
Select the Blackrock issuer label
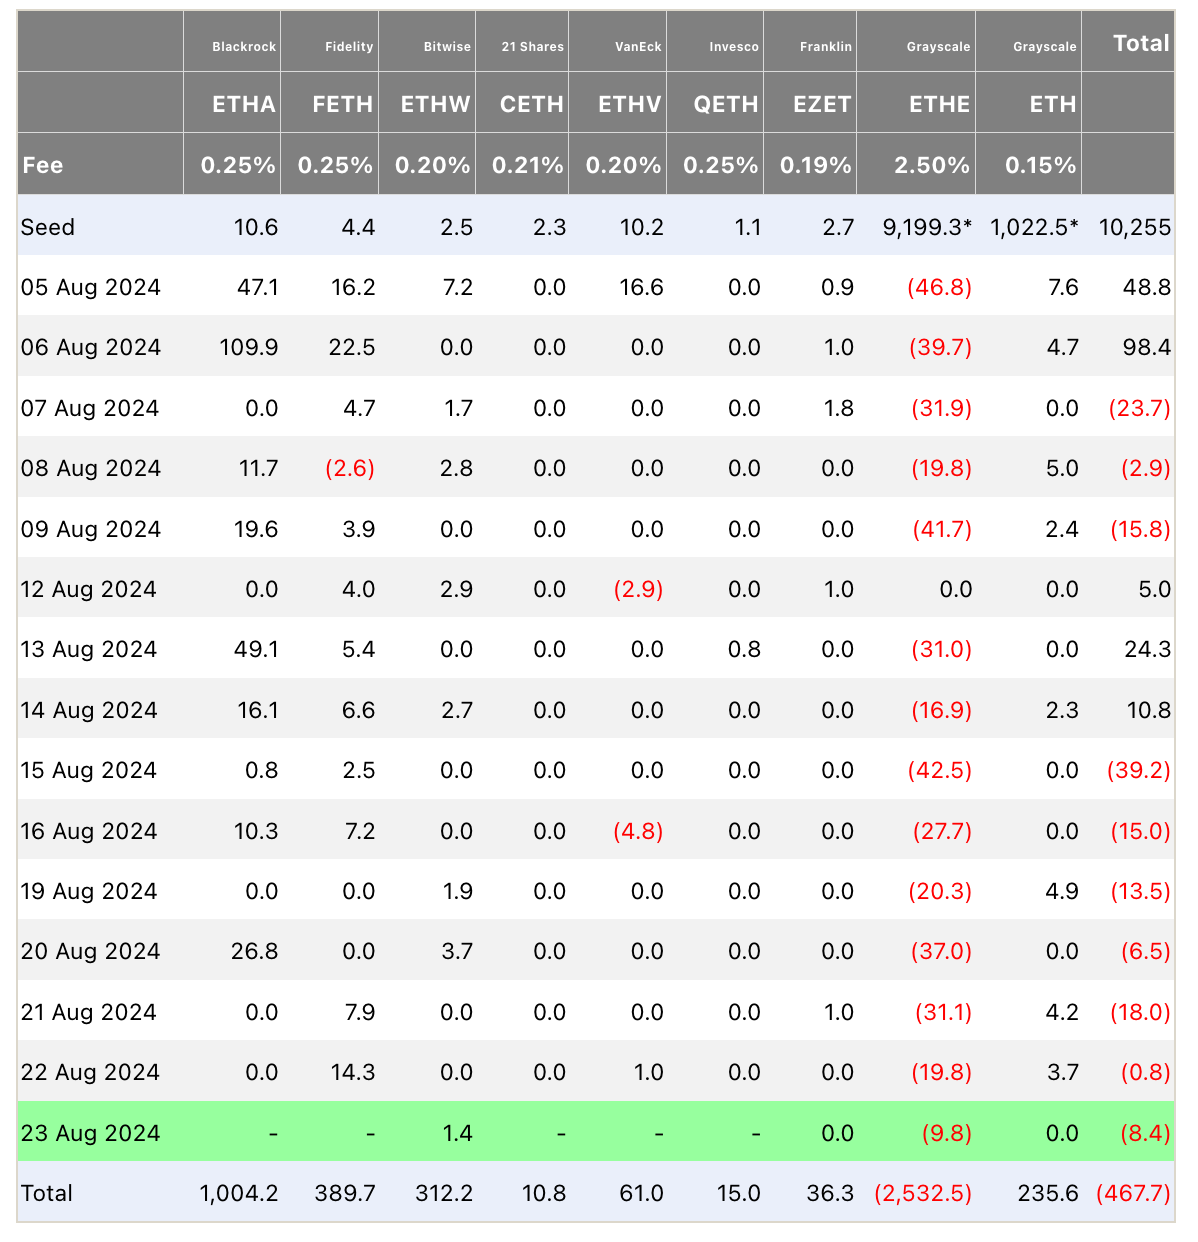(x=244, y=47)
